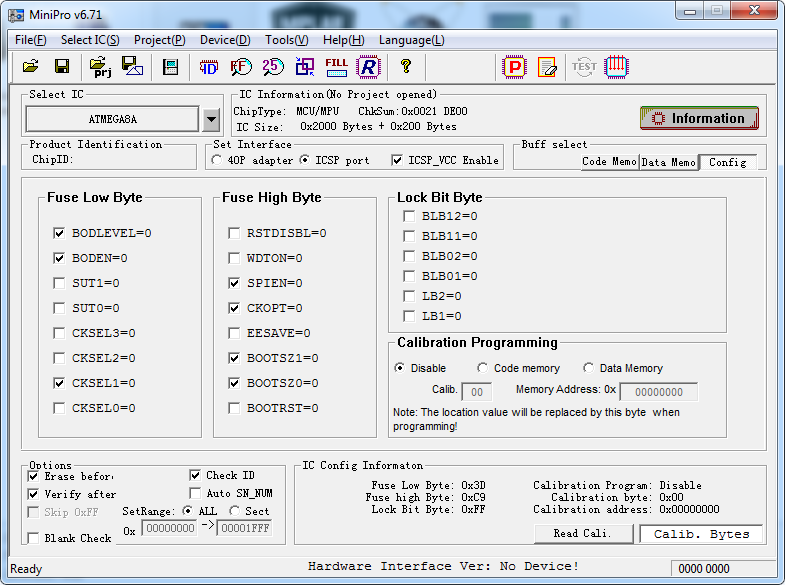
Task: Click the Program chip P icon
Action: (x=515, y=67)
